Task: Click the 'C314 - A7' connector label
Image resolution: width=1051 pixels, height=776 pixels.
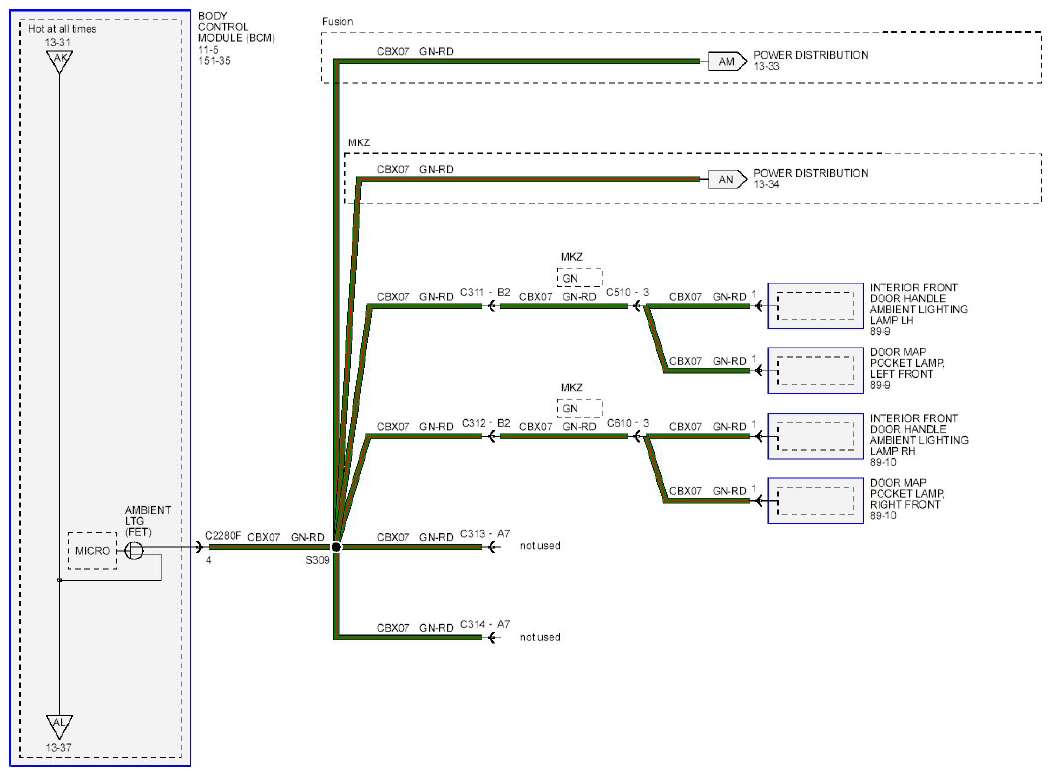Action: pyautogui.click(x=485, y=625)
